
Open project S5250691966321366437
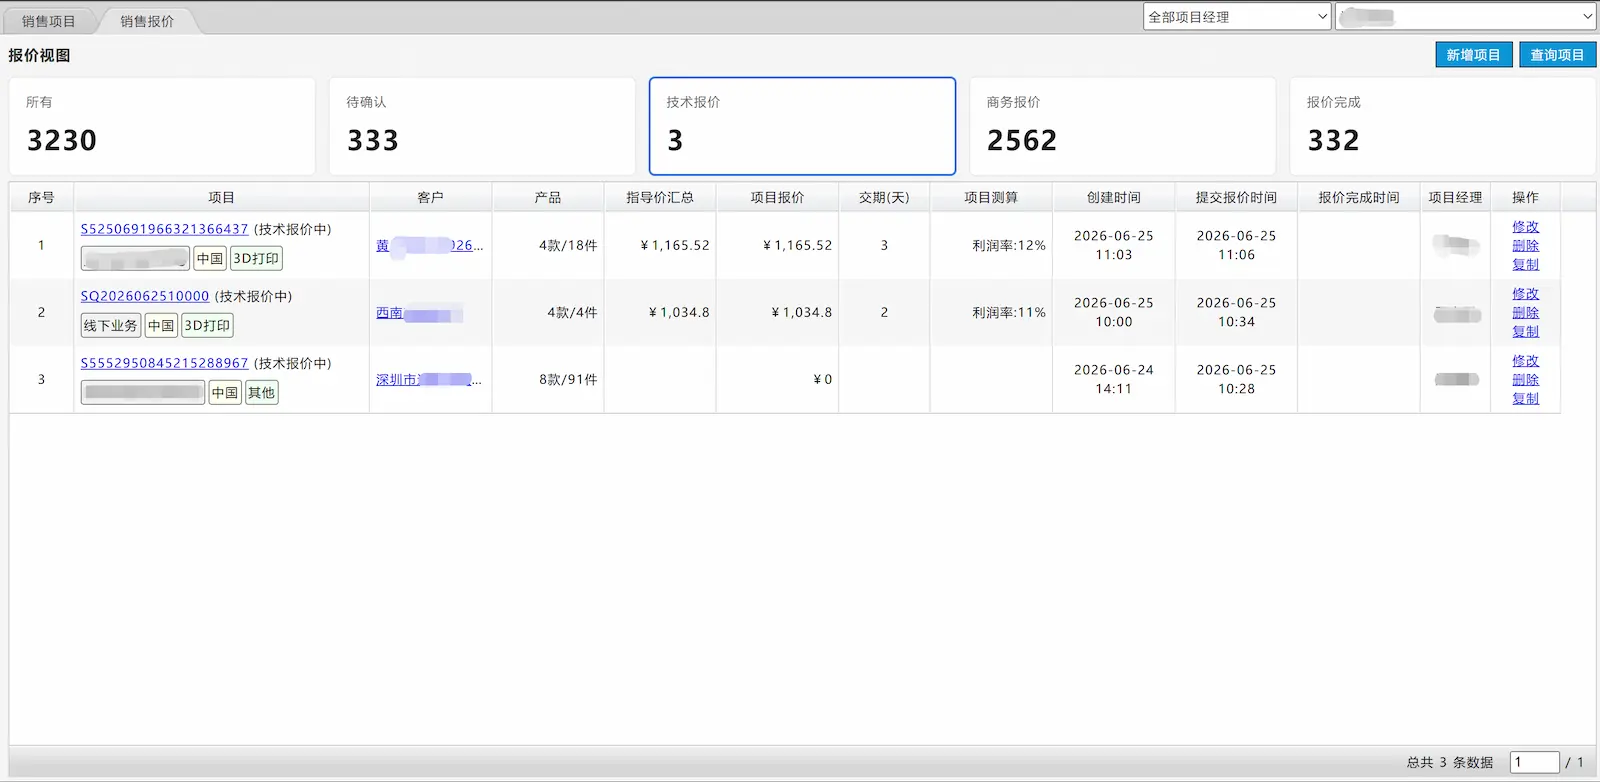tap(164, 229)
